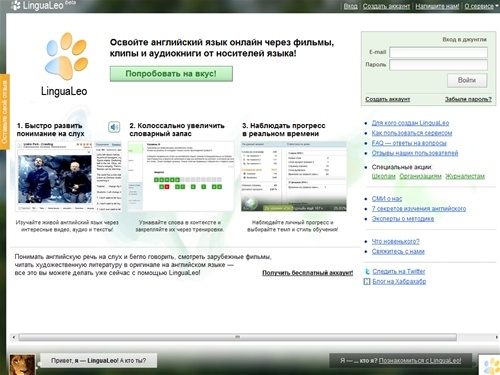Open Эксперты о методике link

click(x=403, y=219)
